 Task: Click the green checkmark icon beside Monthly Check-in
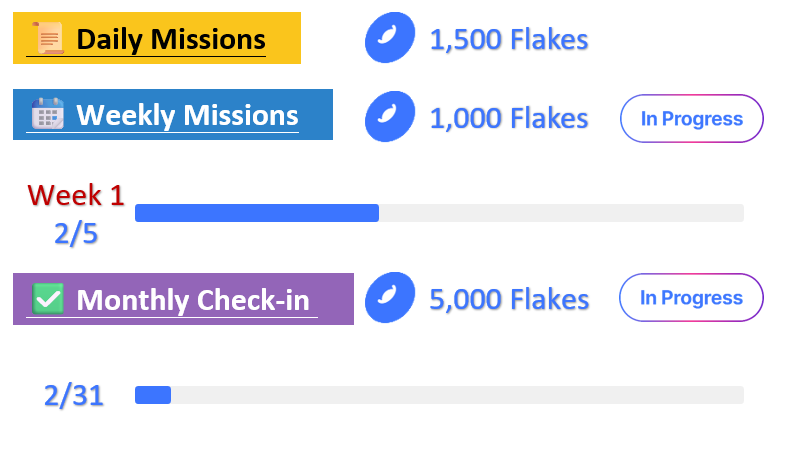48,298
